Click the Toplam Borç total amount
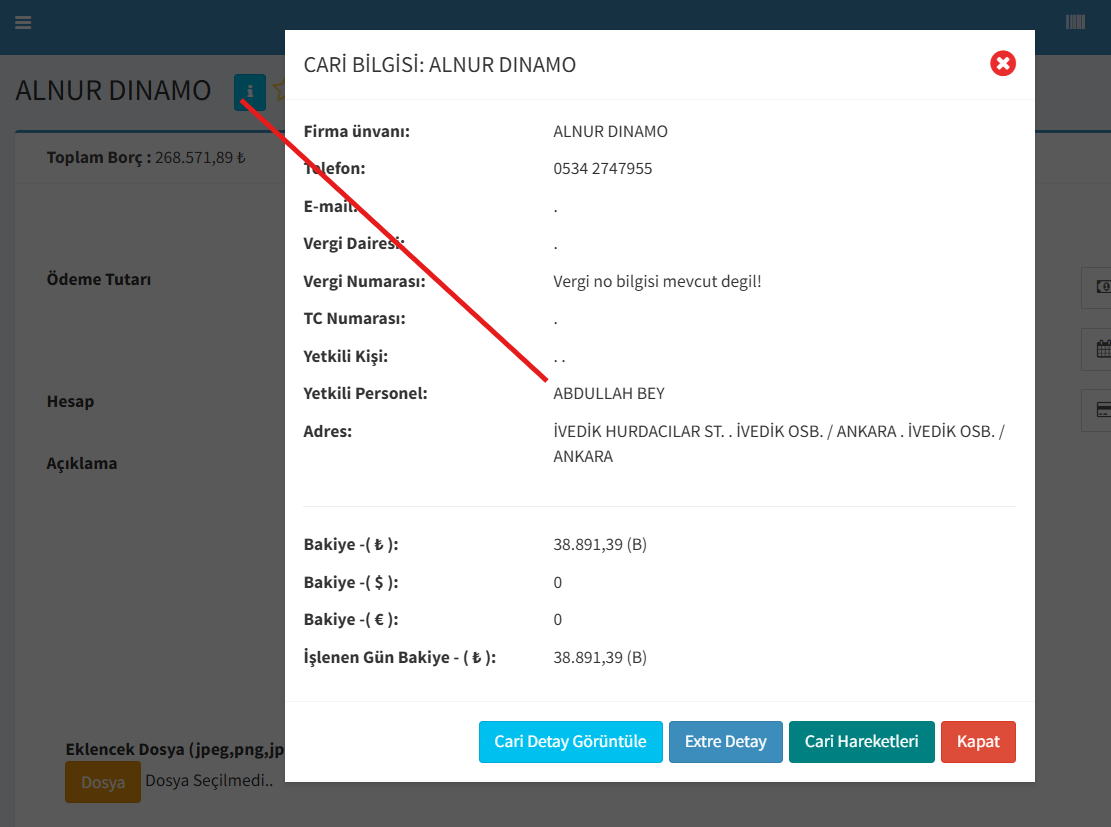 (200, 157)
